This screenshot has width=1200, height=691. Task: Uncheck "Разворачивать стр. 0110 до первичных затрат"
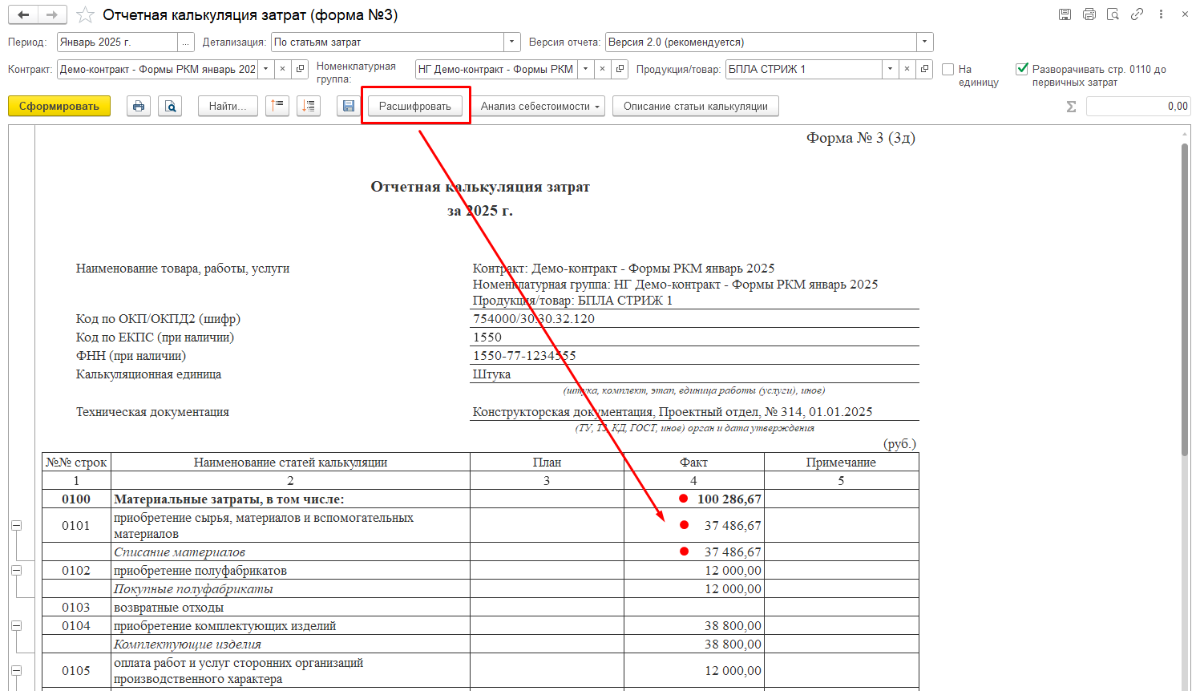[1022, 69]
